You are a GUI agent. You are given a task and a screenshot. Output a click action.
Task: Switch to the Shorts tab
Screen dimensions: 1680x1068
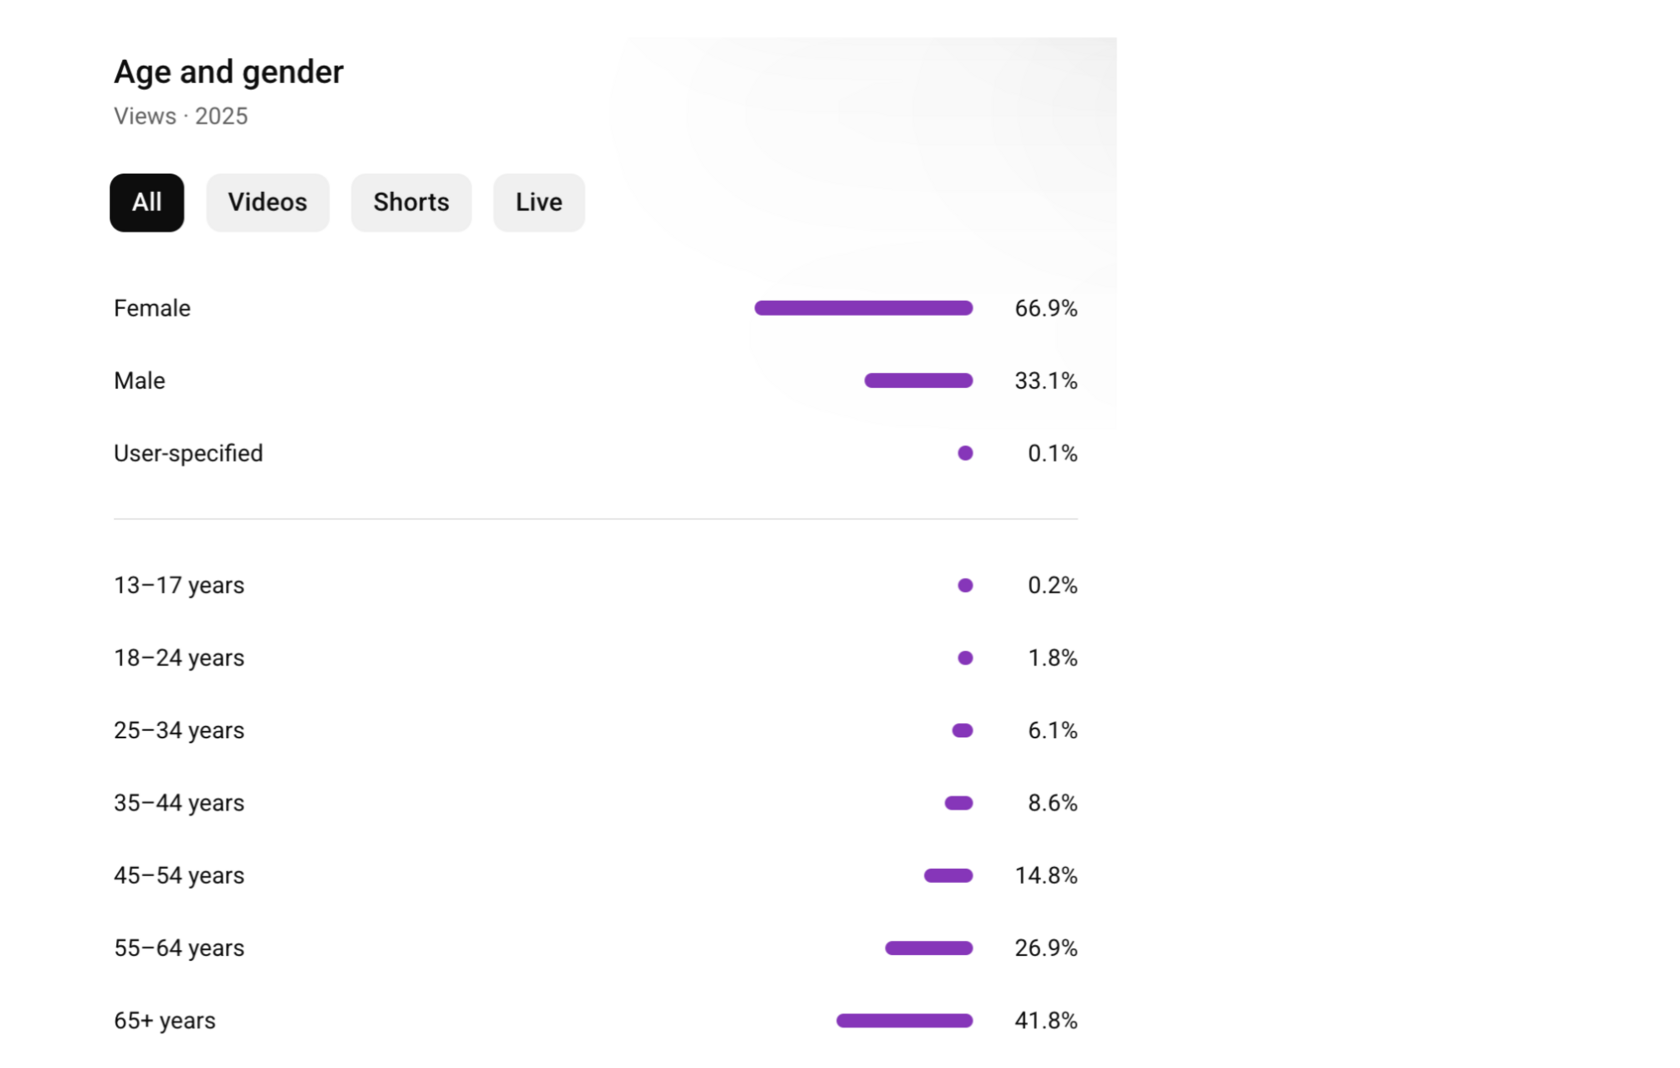411,203
